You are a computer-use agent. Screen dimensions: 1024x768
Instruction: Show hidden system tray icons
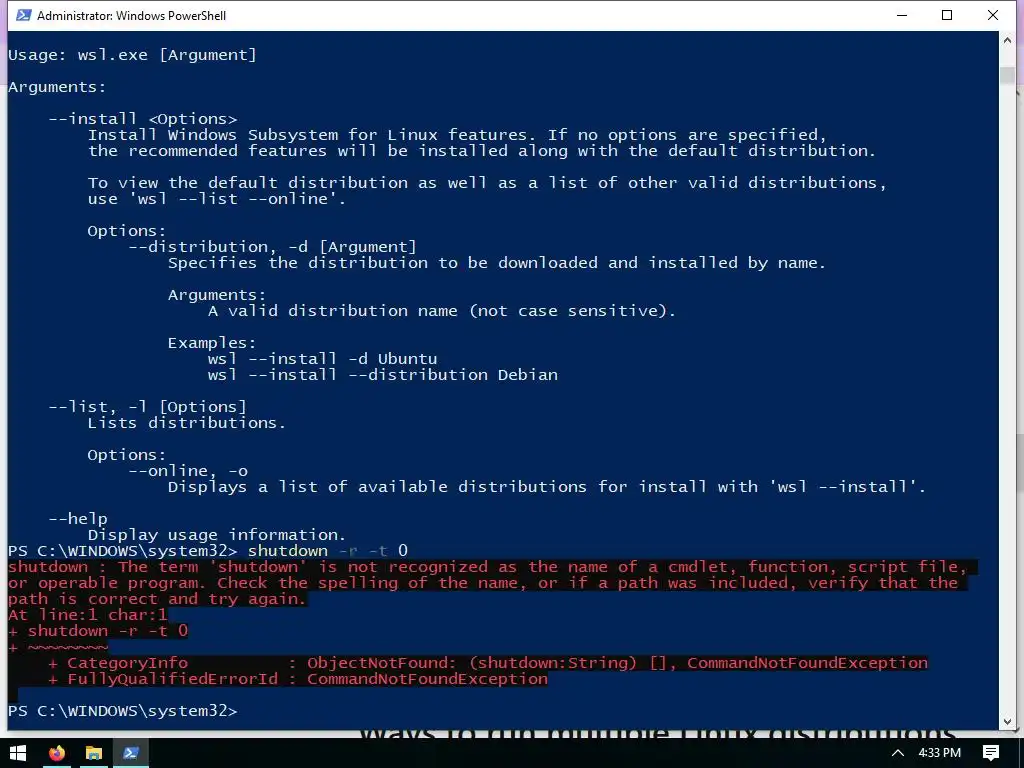point(898,753)
